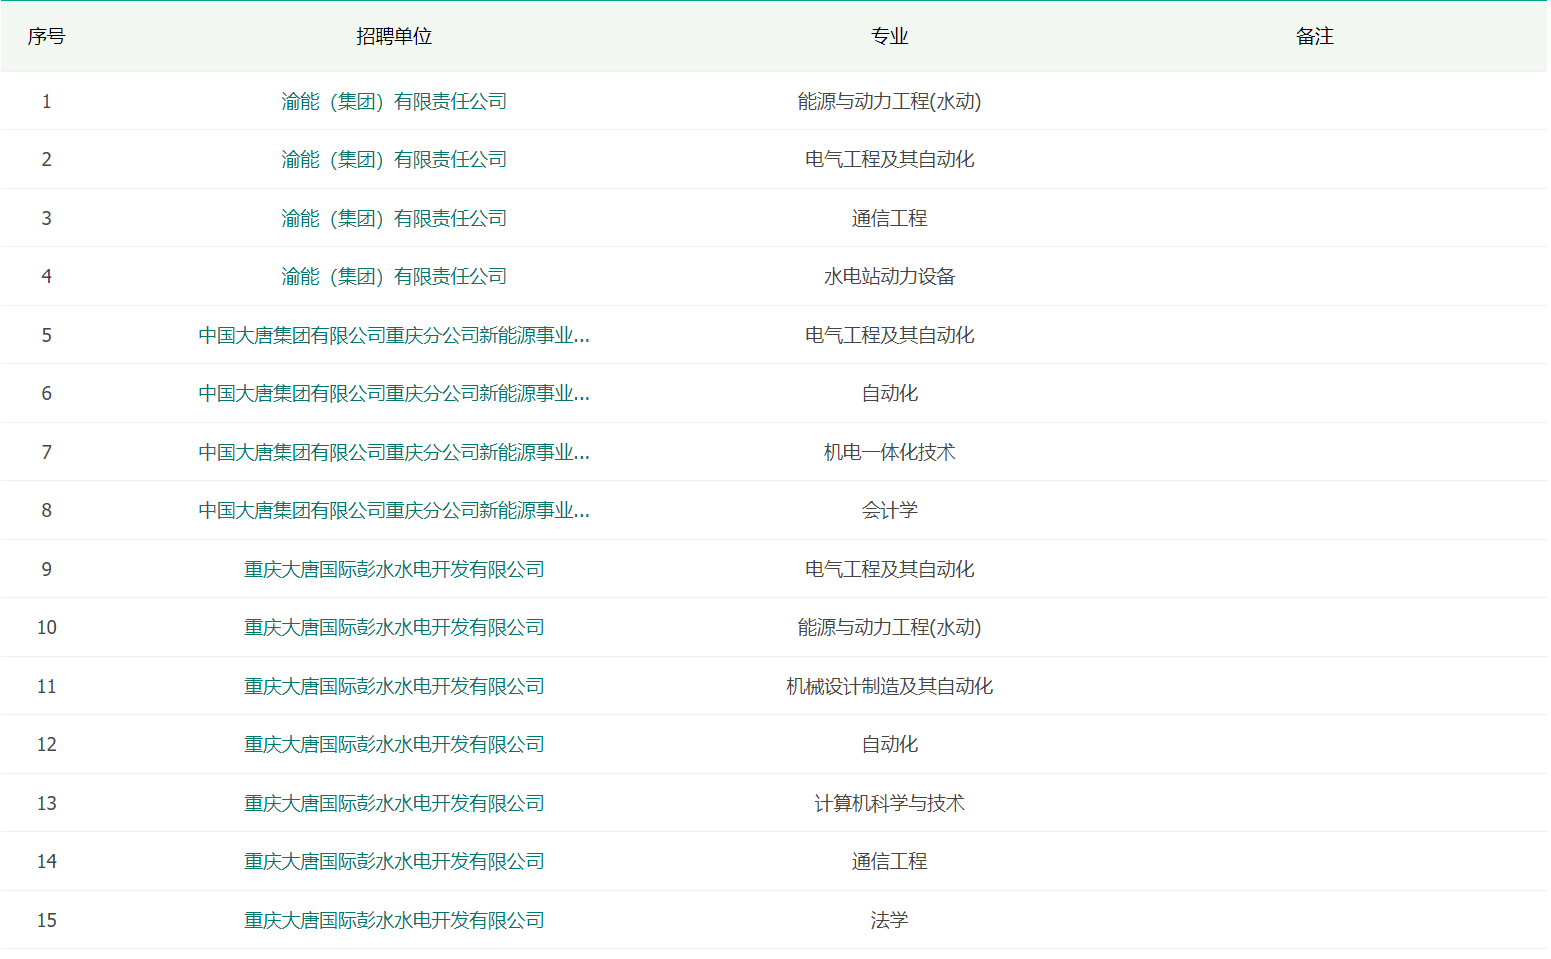Open the 中国大唐集团 link beside 机电一体化技术
The height and width of the screenshot is (959, 1551).
tap(393, 452)
